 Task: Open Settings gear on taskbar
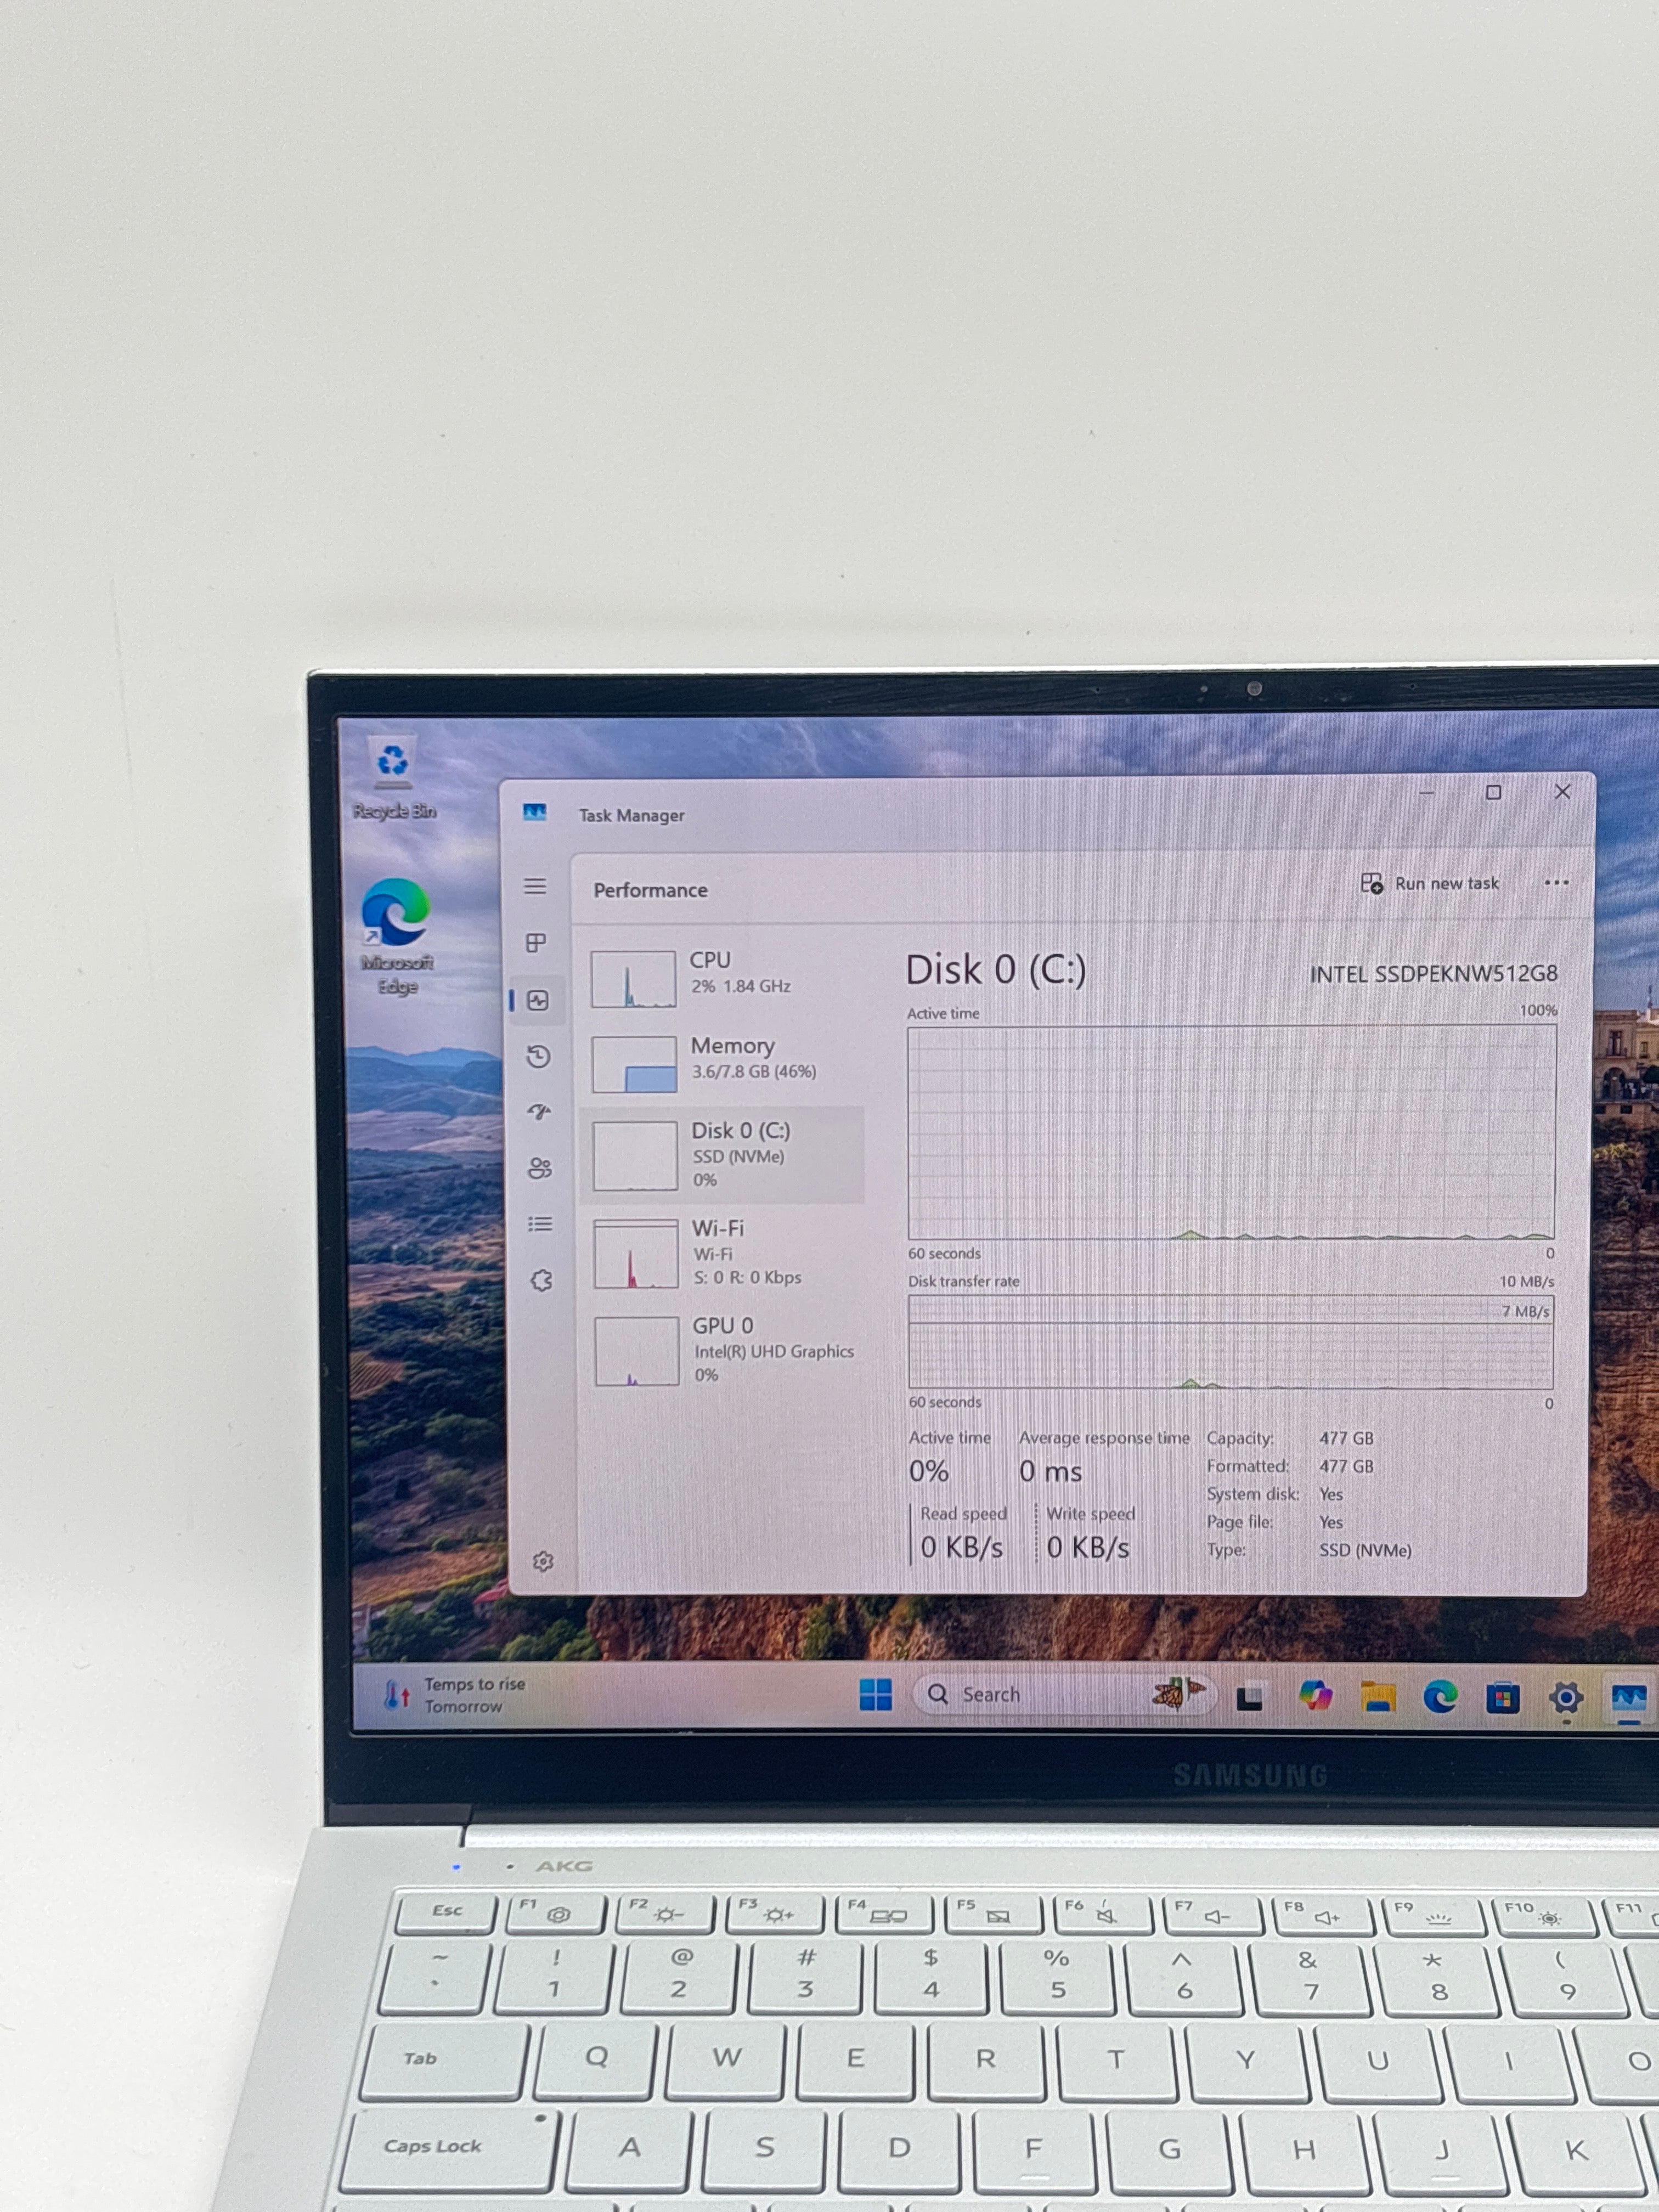point(1566,1698)
